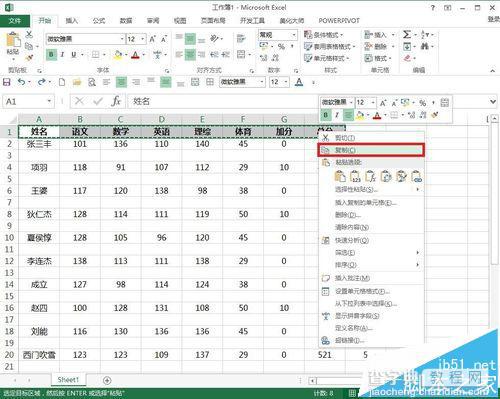
Task: Choose the Paste Link icon in the context menu
Action: point(417,176)
